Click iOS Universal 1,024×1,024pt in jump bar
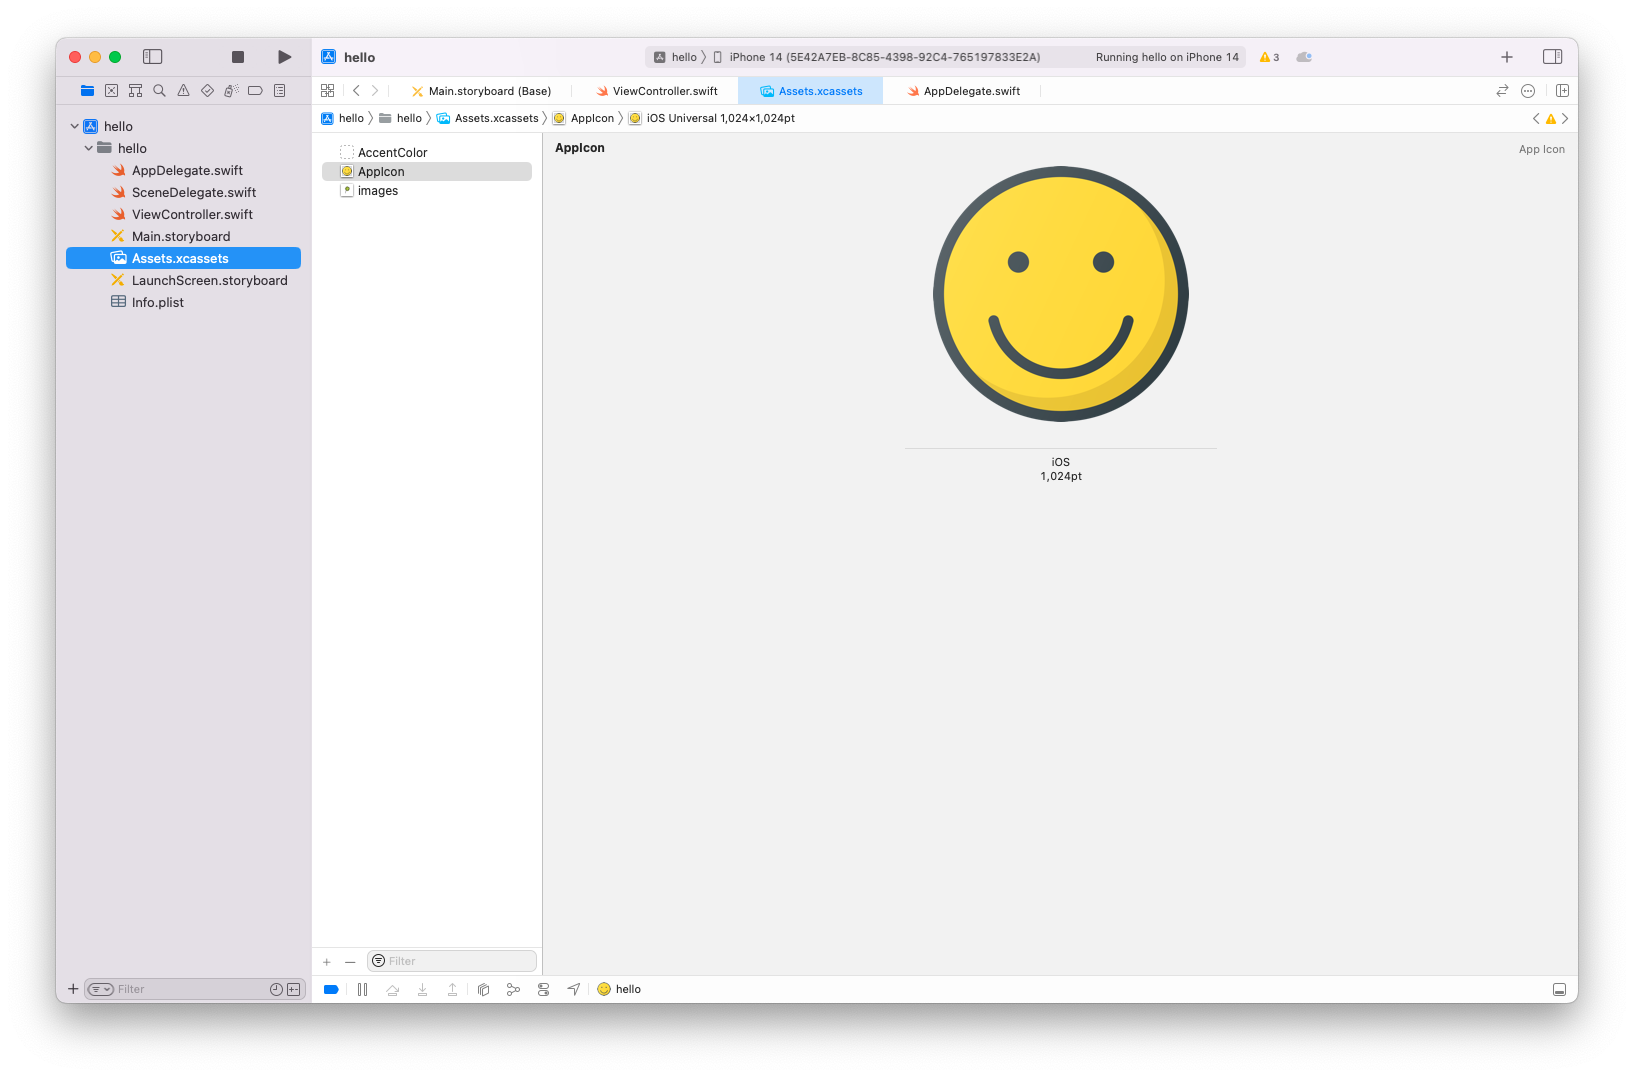This screenshot has width=1634, height=1077. click(712, 118)
